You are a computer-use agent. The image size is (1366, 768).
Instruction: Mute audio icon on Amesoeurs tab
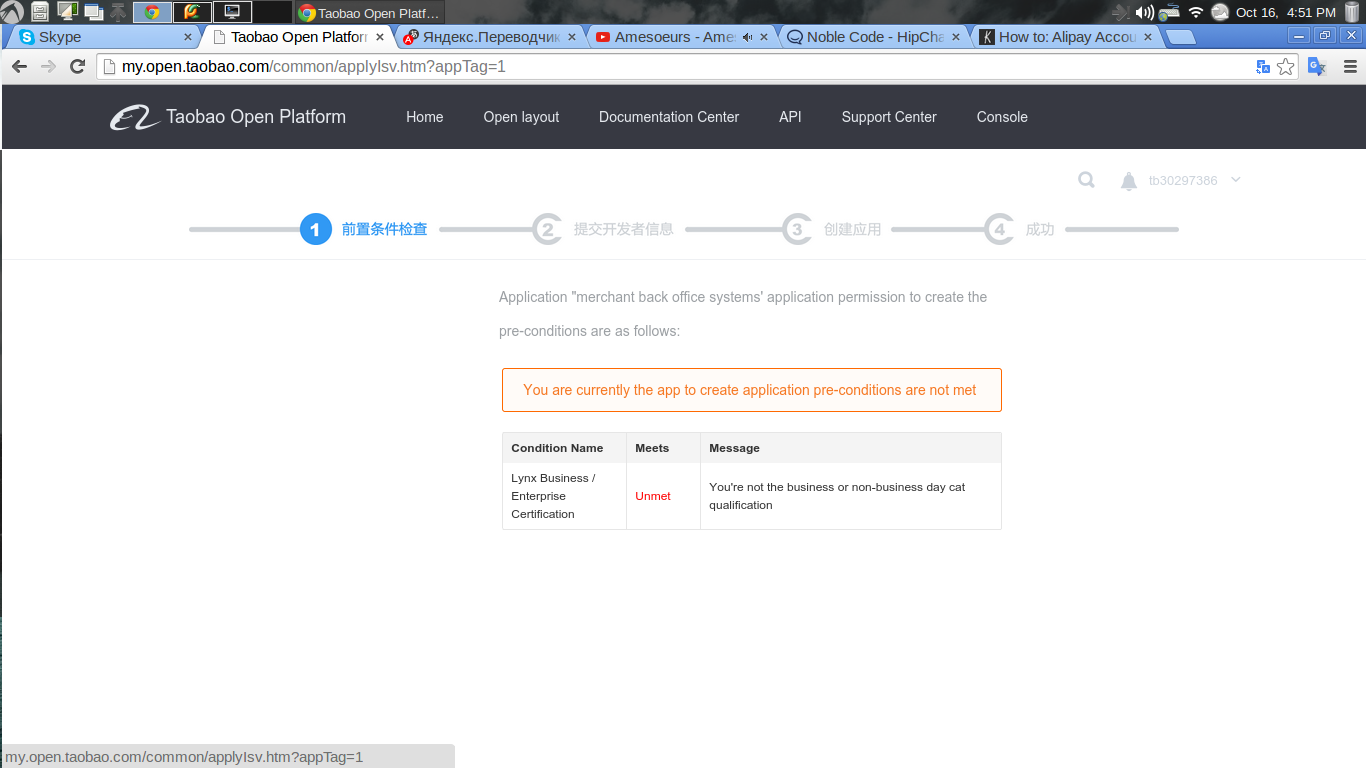coord(747,37)
